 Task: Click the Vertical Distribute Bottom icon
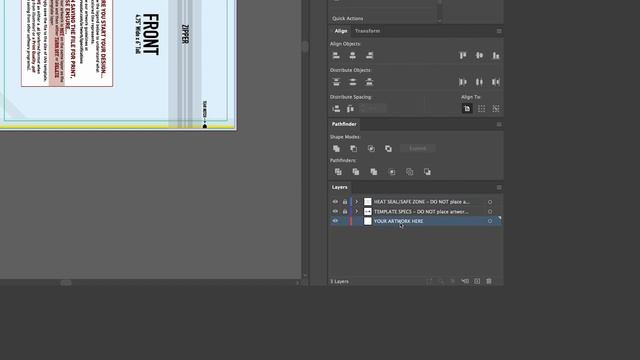point(369,82)
